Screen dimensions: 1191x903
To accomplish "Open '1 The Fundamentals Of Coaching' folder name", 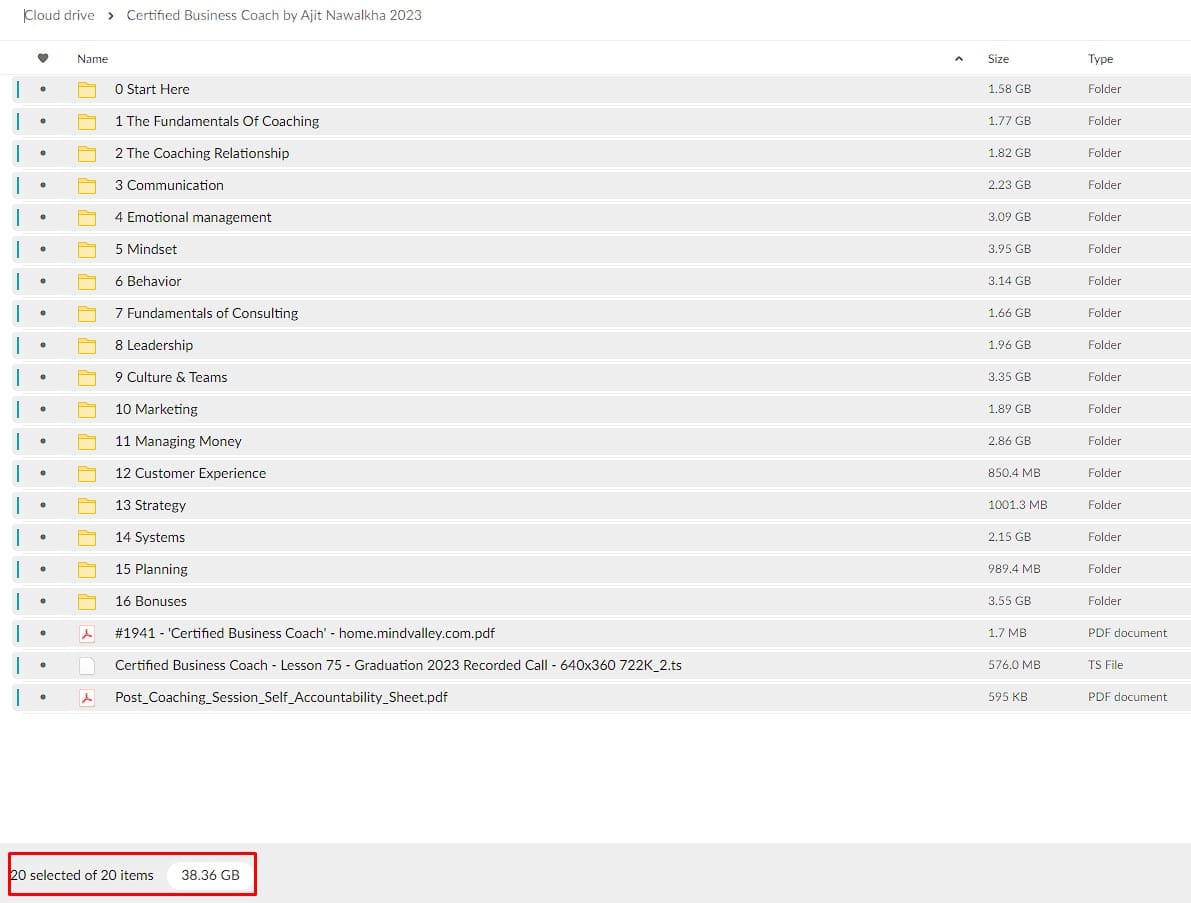I will [x=217, y=122].
